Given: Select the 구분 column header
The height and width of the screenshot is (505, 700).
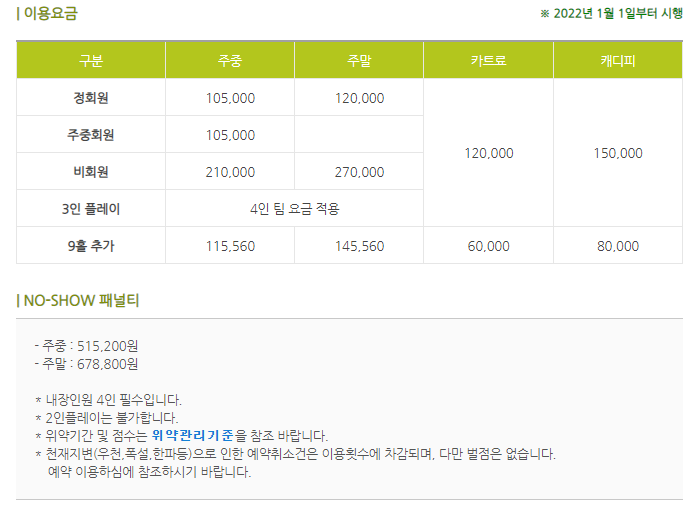Looking at the screenshot, I should [91, 61].
